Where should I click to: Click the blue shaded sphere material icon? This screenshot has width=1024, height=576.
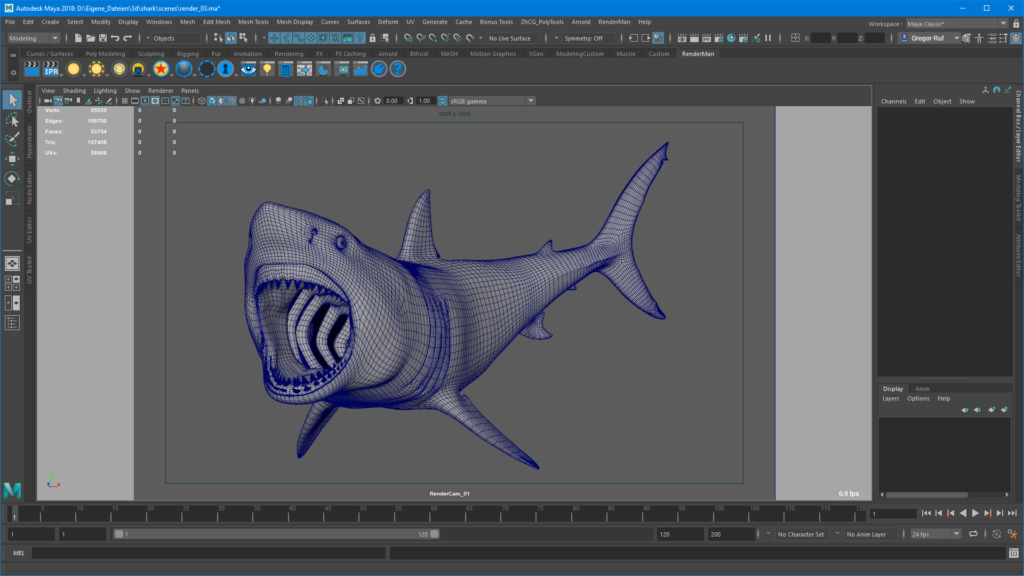184,69
